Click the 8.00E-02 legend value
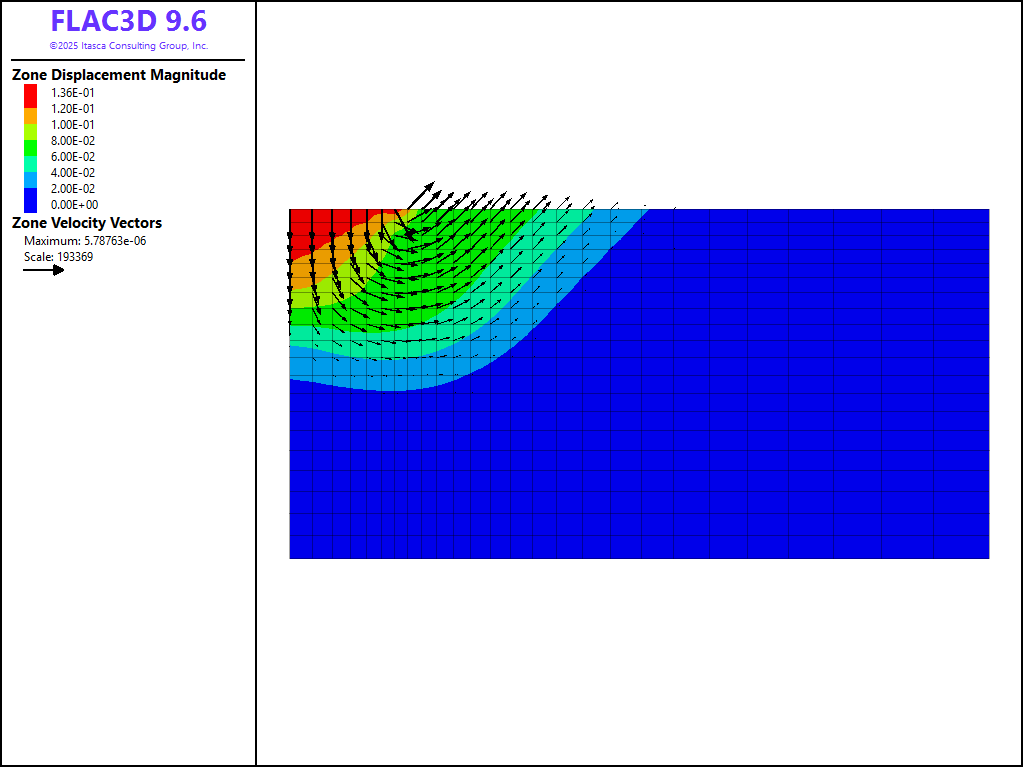This screenshot has height=768, width=1024. (x=73, y=141)
